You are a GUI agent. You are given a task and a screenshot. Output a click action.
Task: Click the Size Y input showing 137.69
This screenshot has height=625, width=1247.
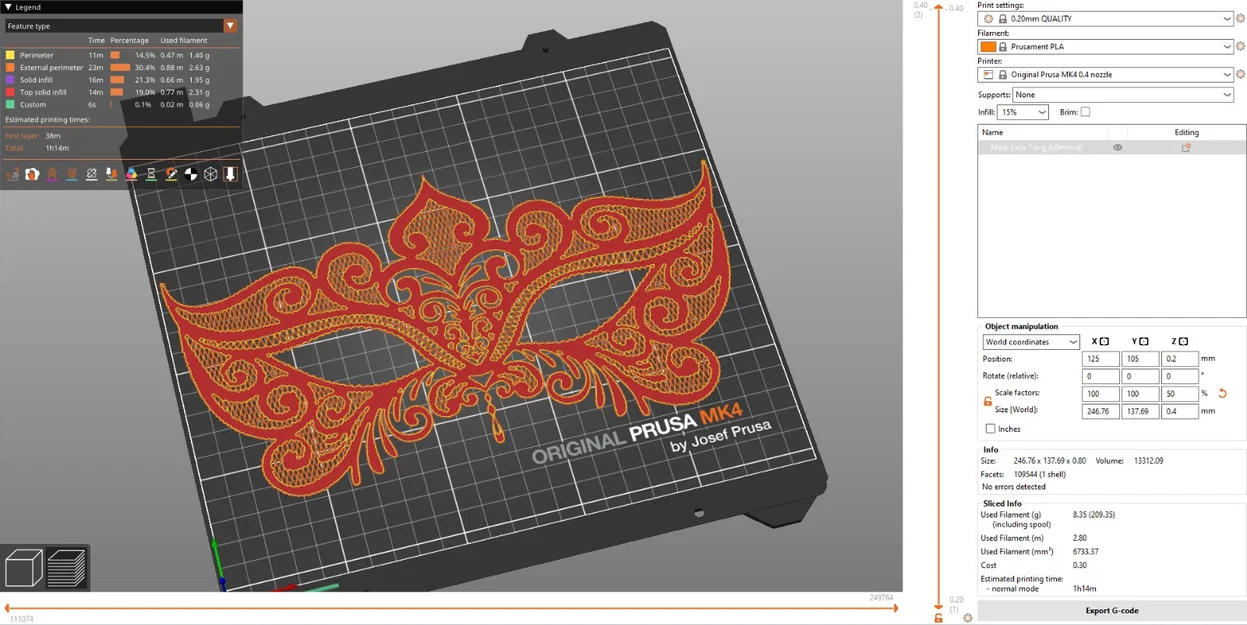click(1139, 411)
